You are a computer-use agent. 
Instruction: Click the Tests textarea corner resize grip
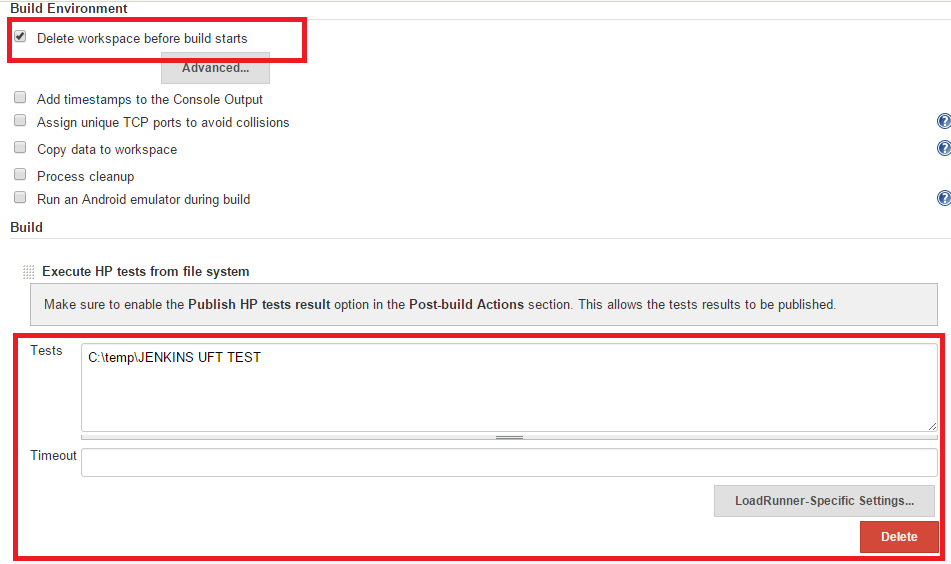click(x=932, y=426)
